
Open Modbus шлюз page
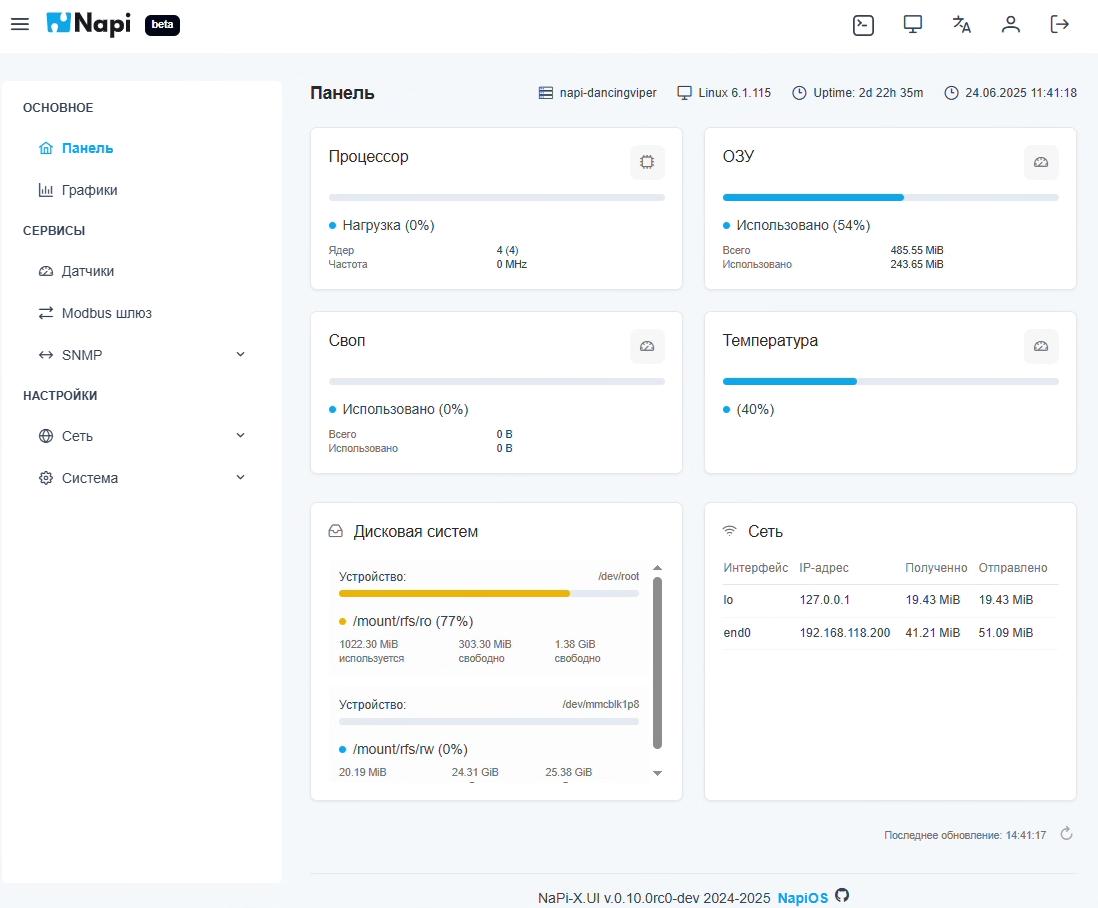tap(106, 313)
